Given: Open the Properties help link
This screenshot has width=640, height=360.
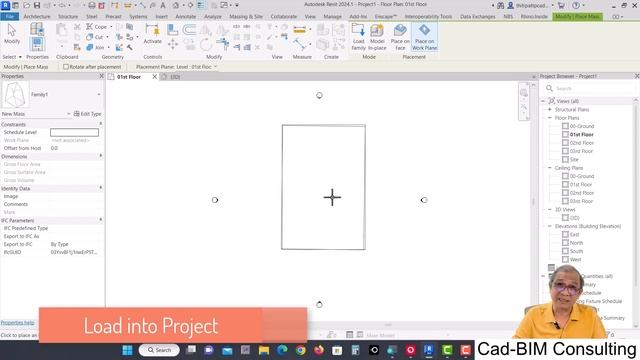Looking at the screenshot, I should click(17, 323).
